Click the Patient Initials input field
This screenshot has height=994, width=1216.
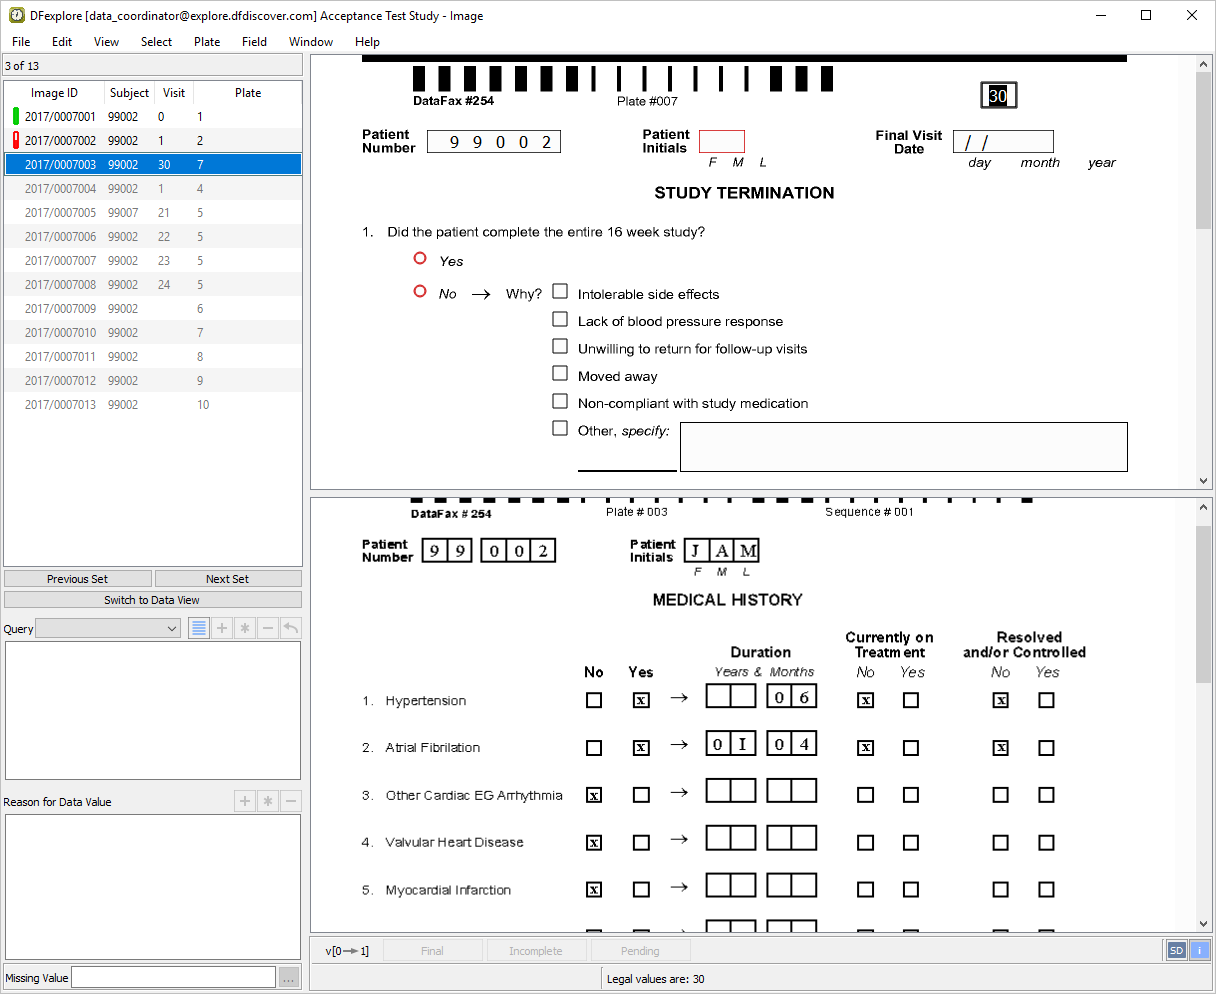(721, 142)
